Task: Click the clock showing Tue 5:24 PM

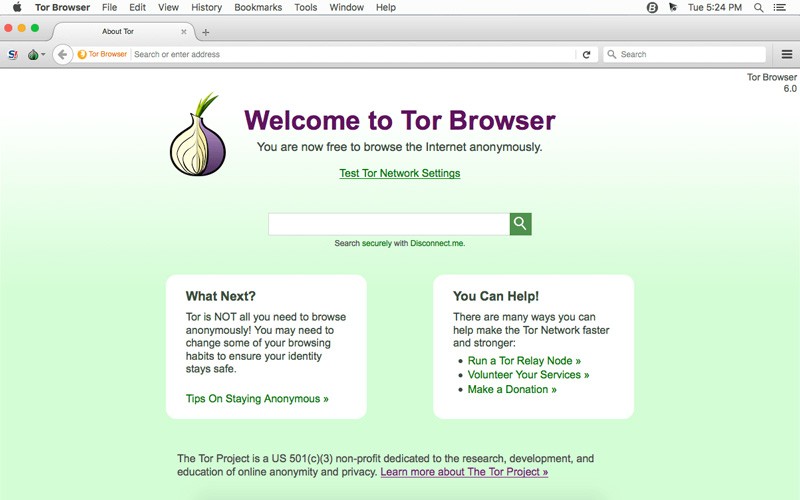Action: click(714, 7)
